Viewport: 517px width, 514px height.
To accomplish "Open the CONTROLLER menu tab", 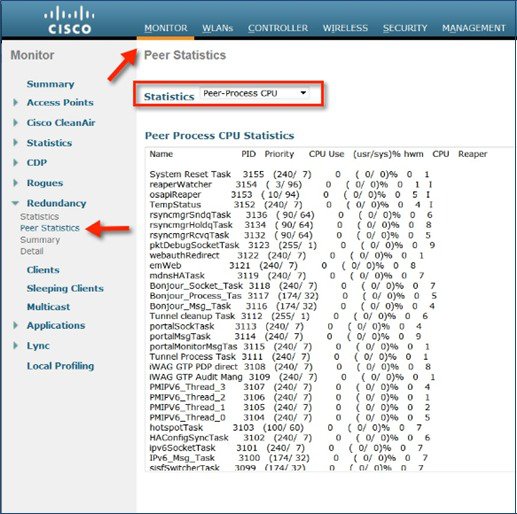I will click(278, 28).
